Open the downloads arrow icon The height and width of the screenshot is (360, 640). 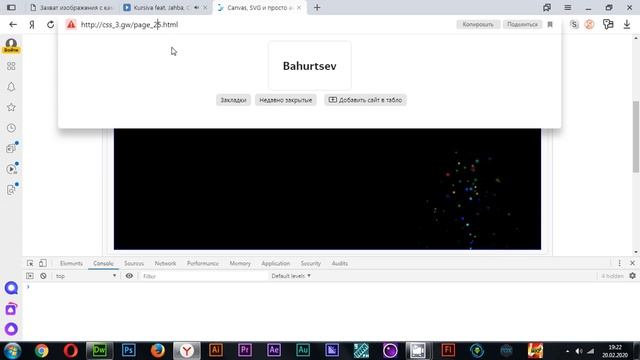click(x=627, y=24)
